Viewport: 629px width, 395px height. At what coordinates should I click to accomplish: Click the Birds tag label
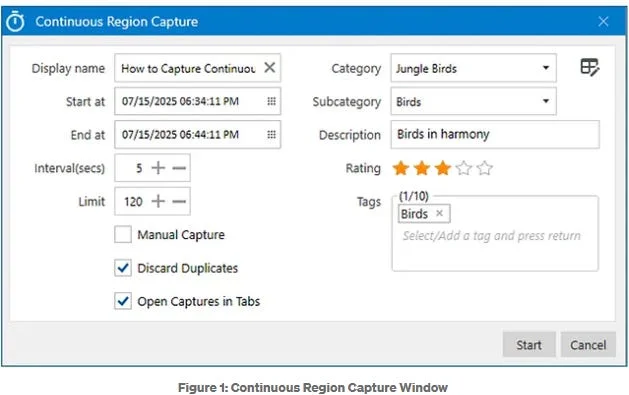coord(414,214)
